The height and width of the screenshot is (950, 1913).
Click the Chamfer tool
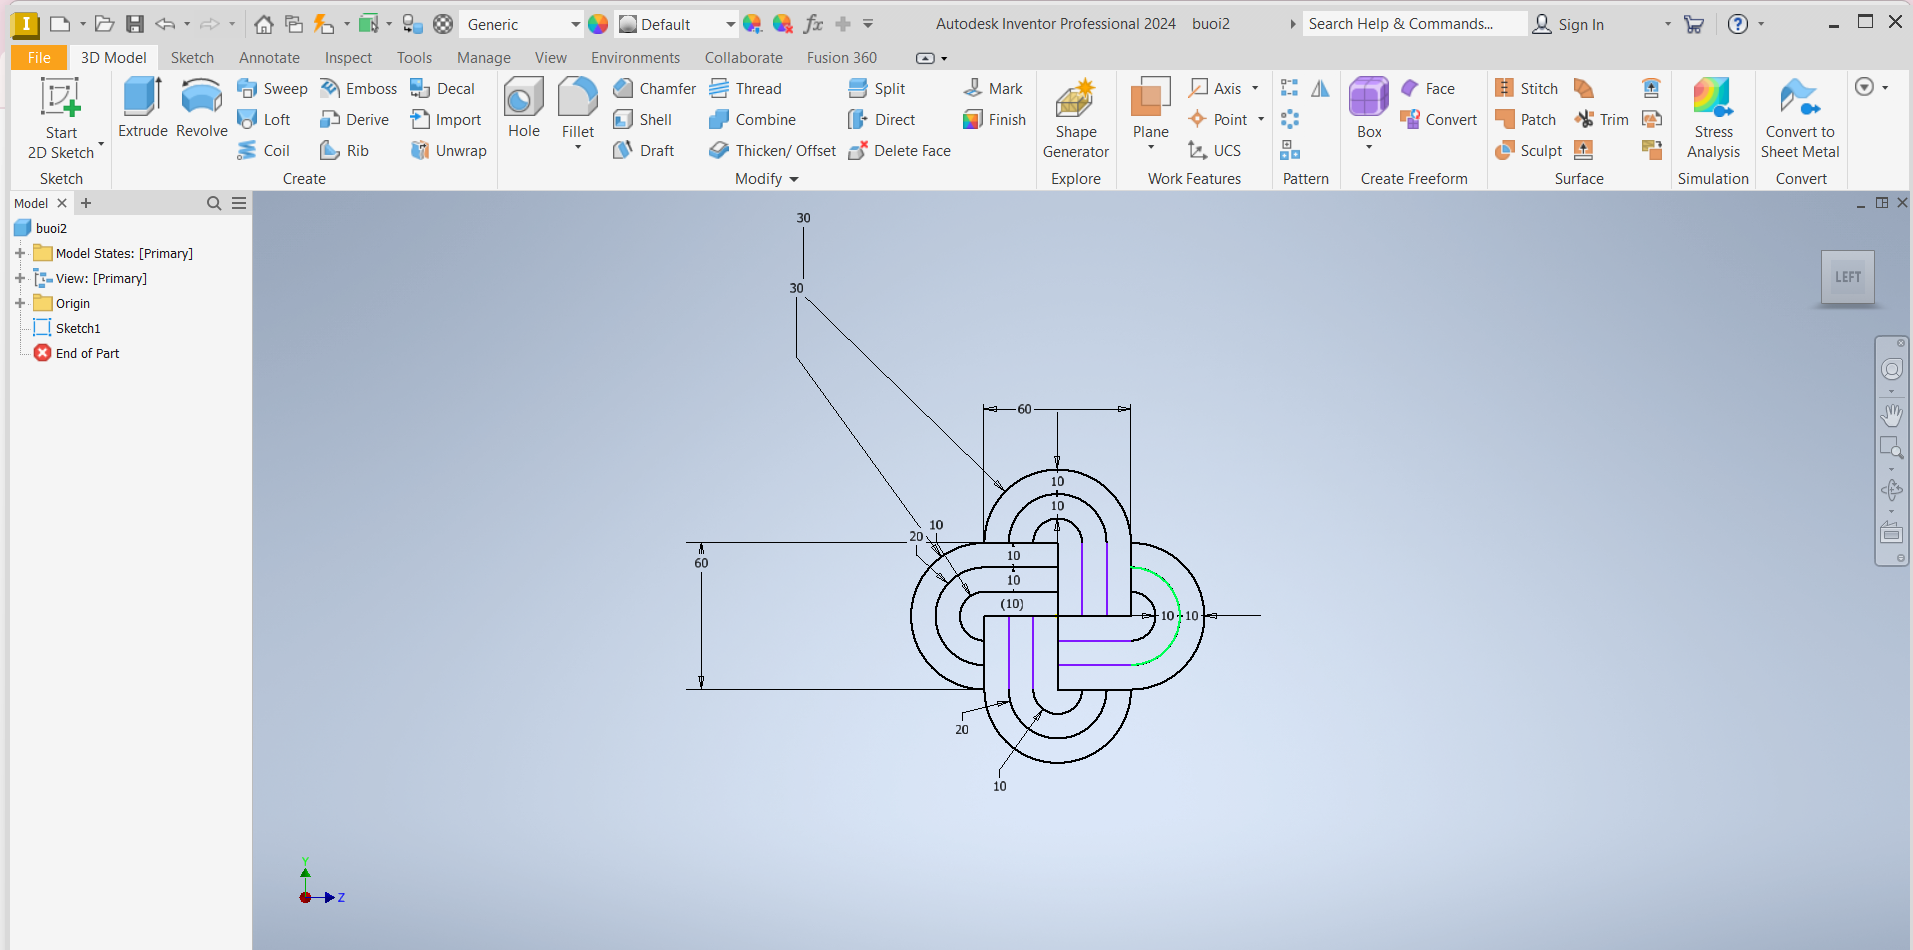pos(654,89)
